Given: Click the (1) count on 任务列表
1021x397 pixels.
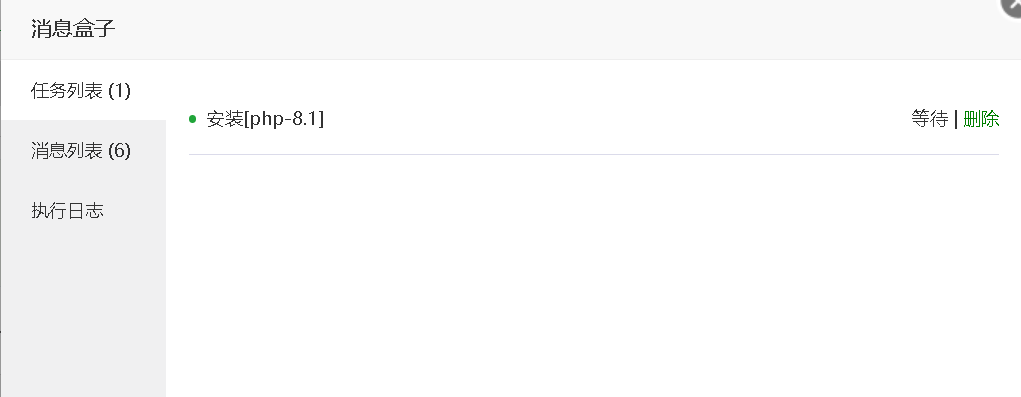Looking at the screenshot, I should point(119,90).
